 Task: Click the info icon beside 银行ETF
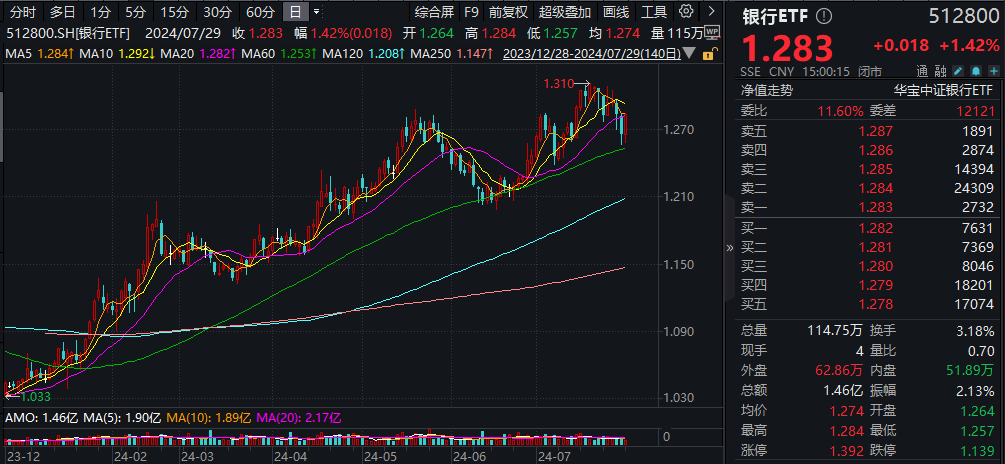coord(823,17)
